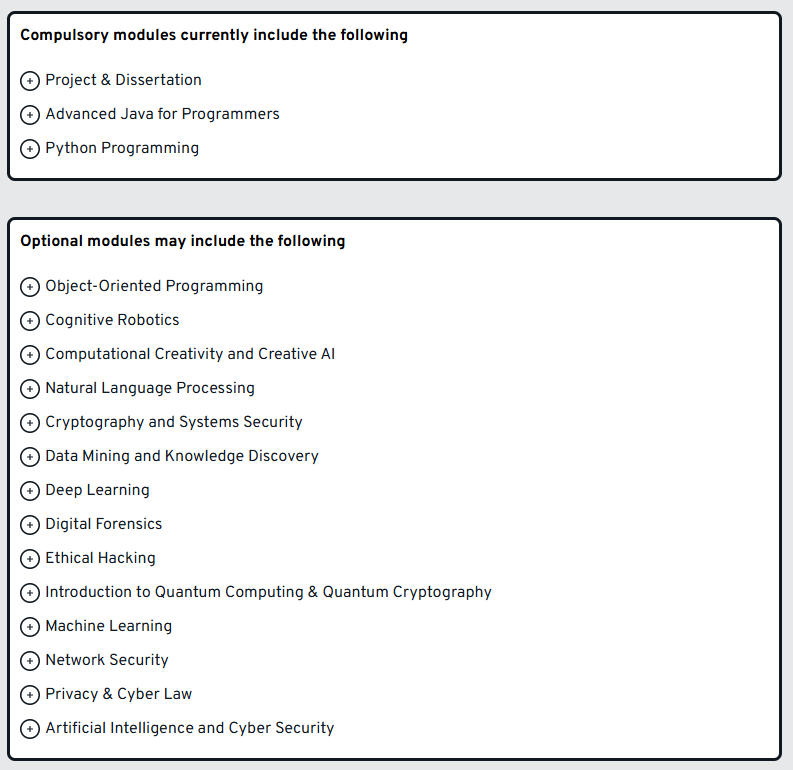This screenshot has height=770, width=793.
Task: Click the plus icon next to Deep Learning
Action: pos(30,491)
